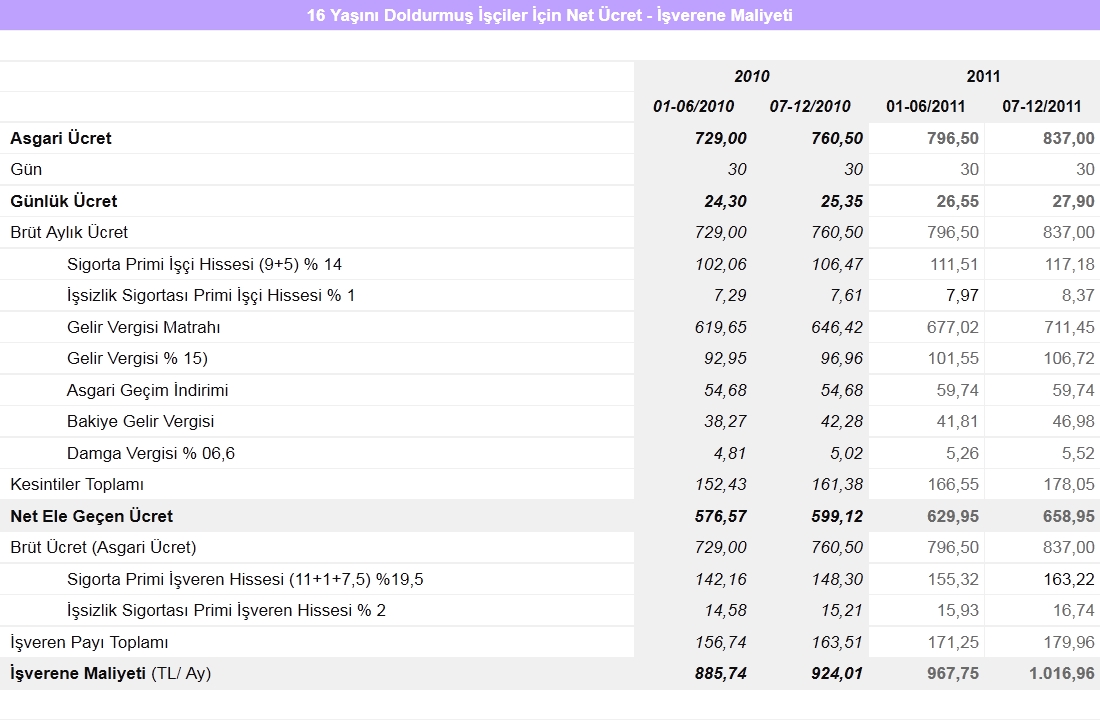Select the İşveren Payı Toplamı label

[89, 642]
